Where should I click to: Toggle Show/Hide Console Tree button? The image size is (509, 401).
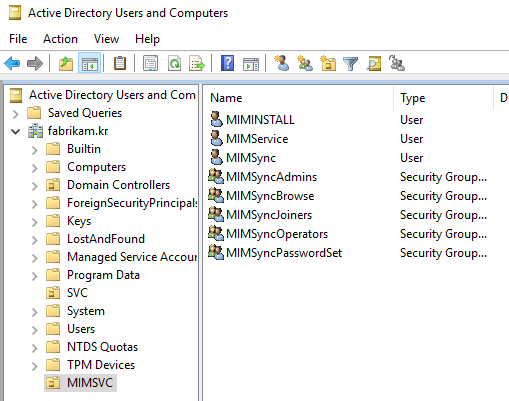pos(89,63)
